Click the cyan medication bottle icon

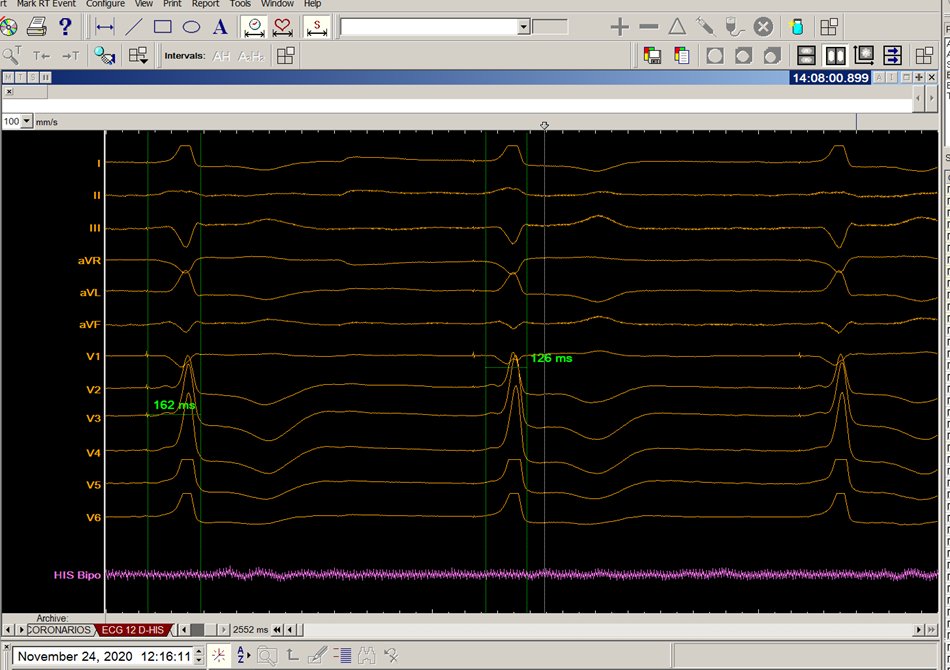pyautogui.click(x=797, y=27)
